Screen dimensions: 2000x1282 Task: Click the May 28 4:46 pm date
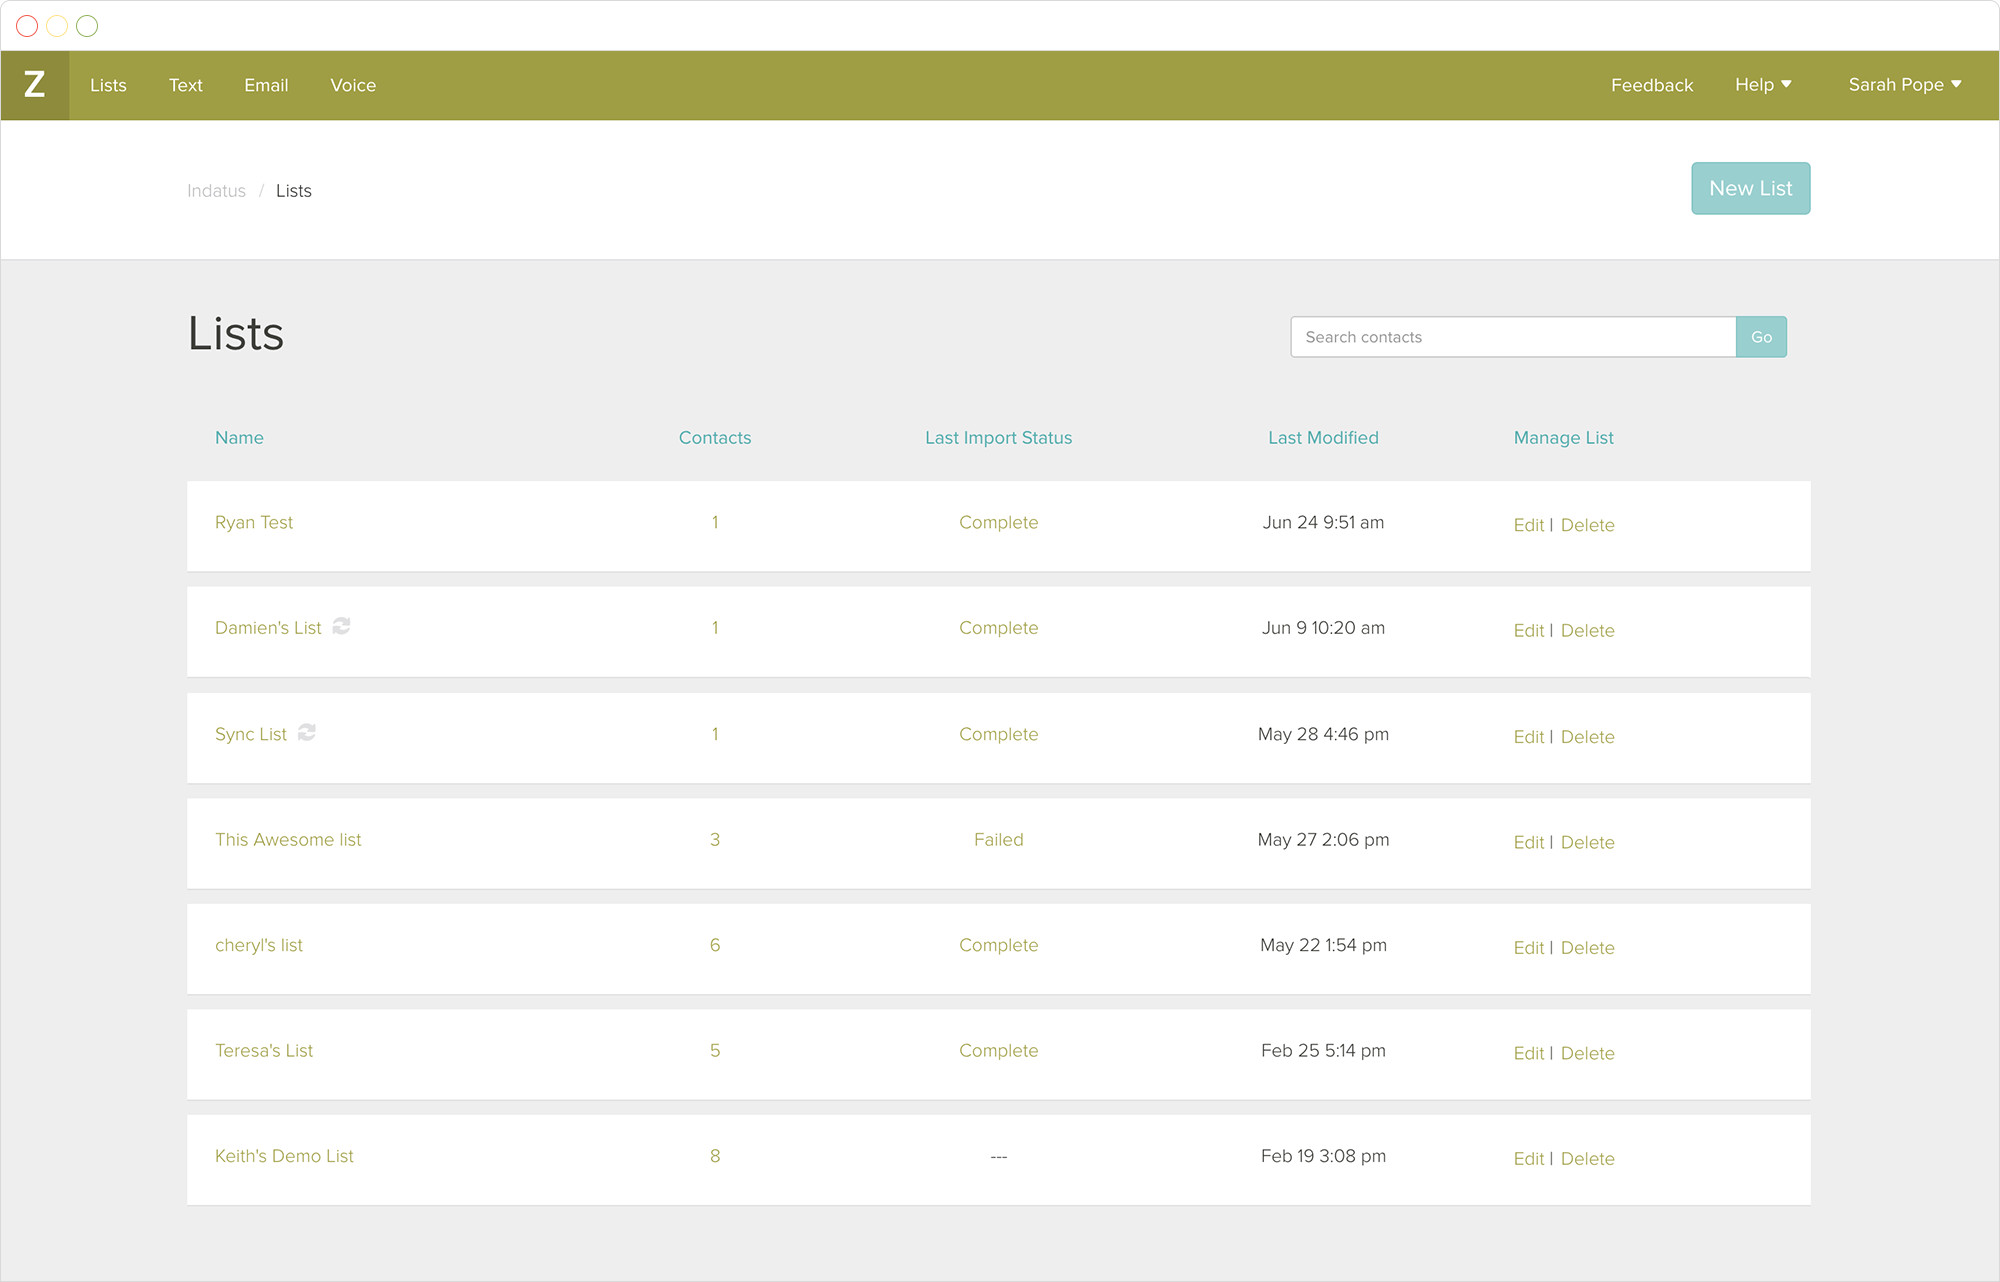click(1323, 734)
